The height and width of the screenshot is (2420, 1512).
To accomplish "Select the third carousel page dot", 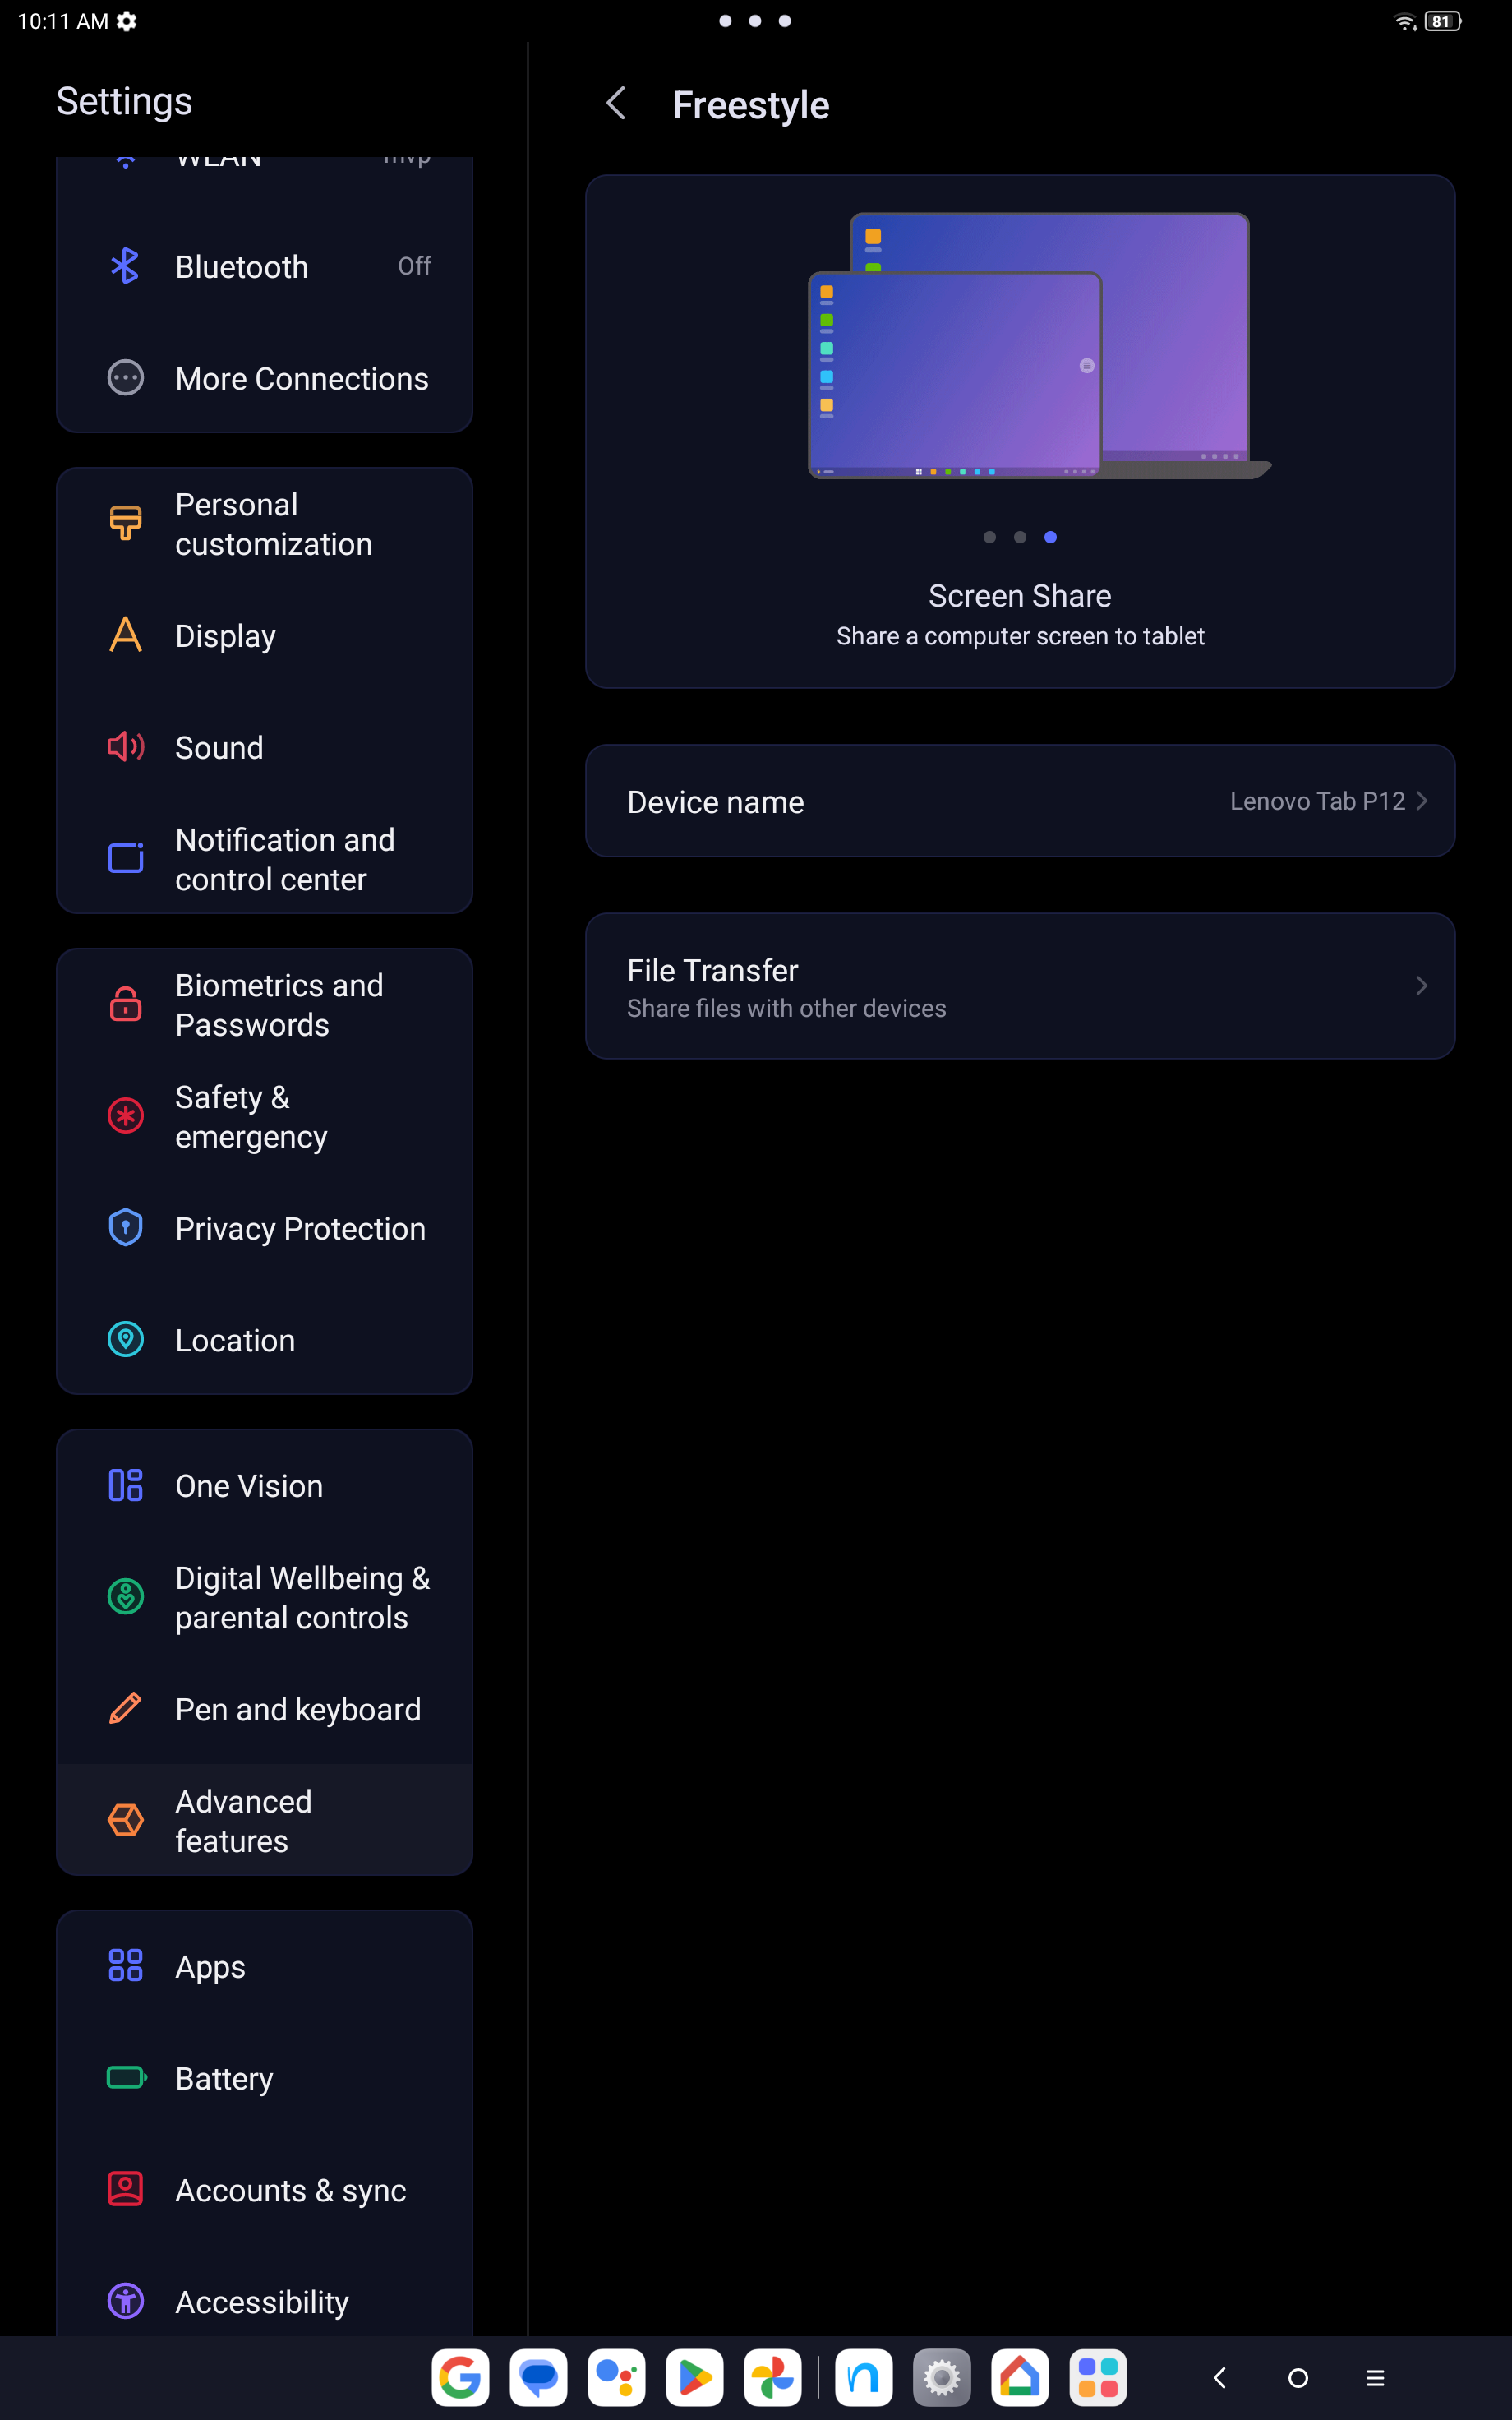I will (1050, 537).
